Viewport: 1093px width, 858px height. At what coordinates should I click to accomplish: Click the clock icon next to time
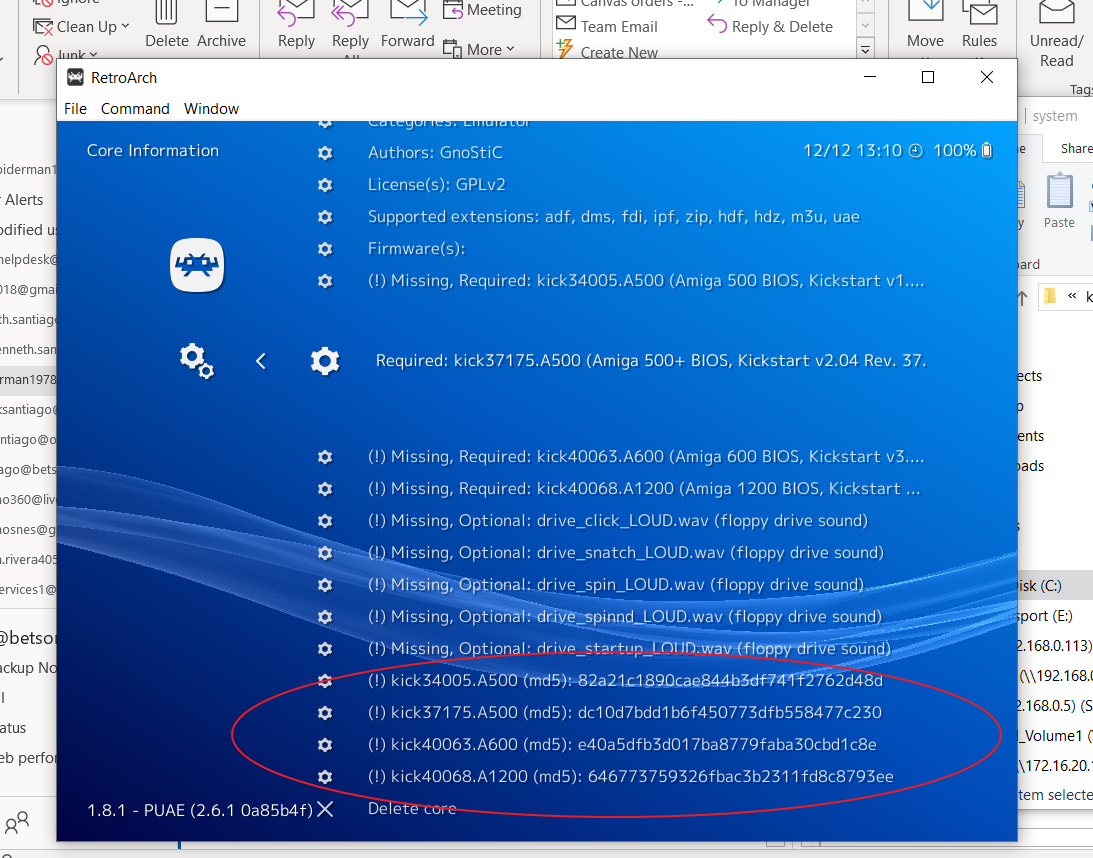click(916, 151)
